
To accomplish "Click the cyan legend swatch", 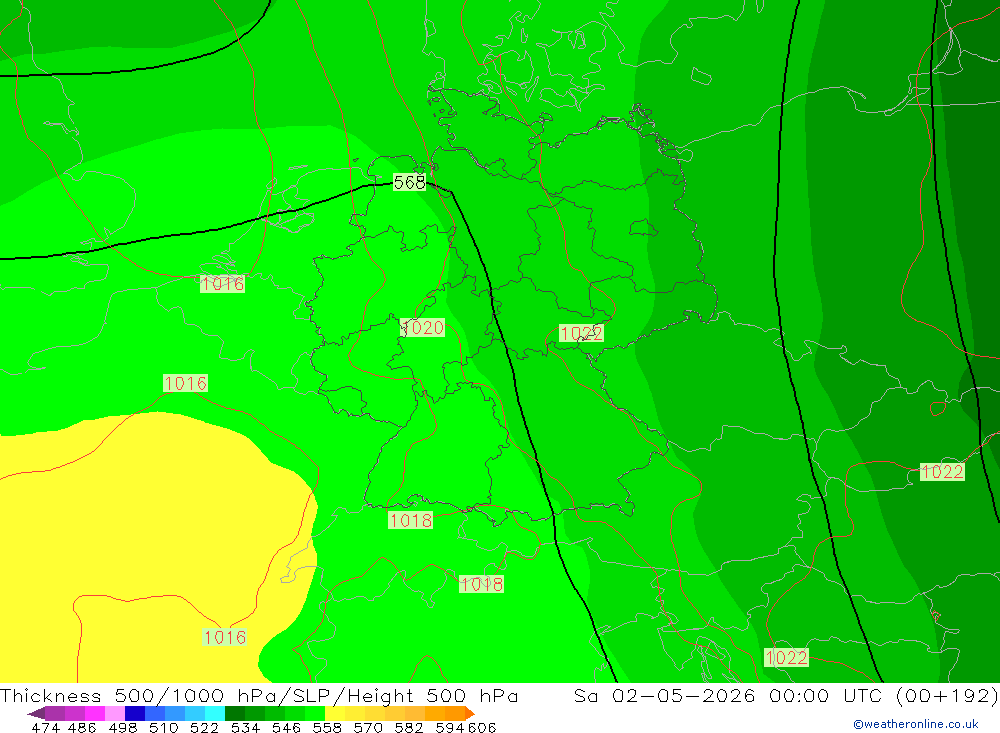I will (x=215, y=713).
